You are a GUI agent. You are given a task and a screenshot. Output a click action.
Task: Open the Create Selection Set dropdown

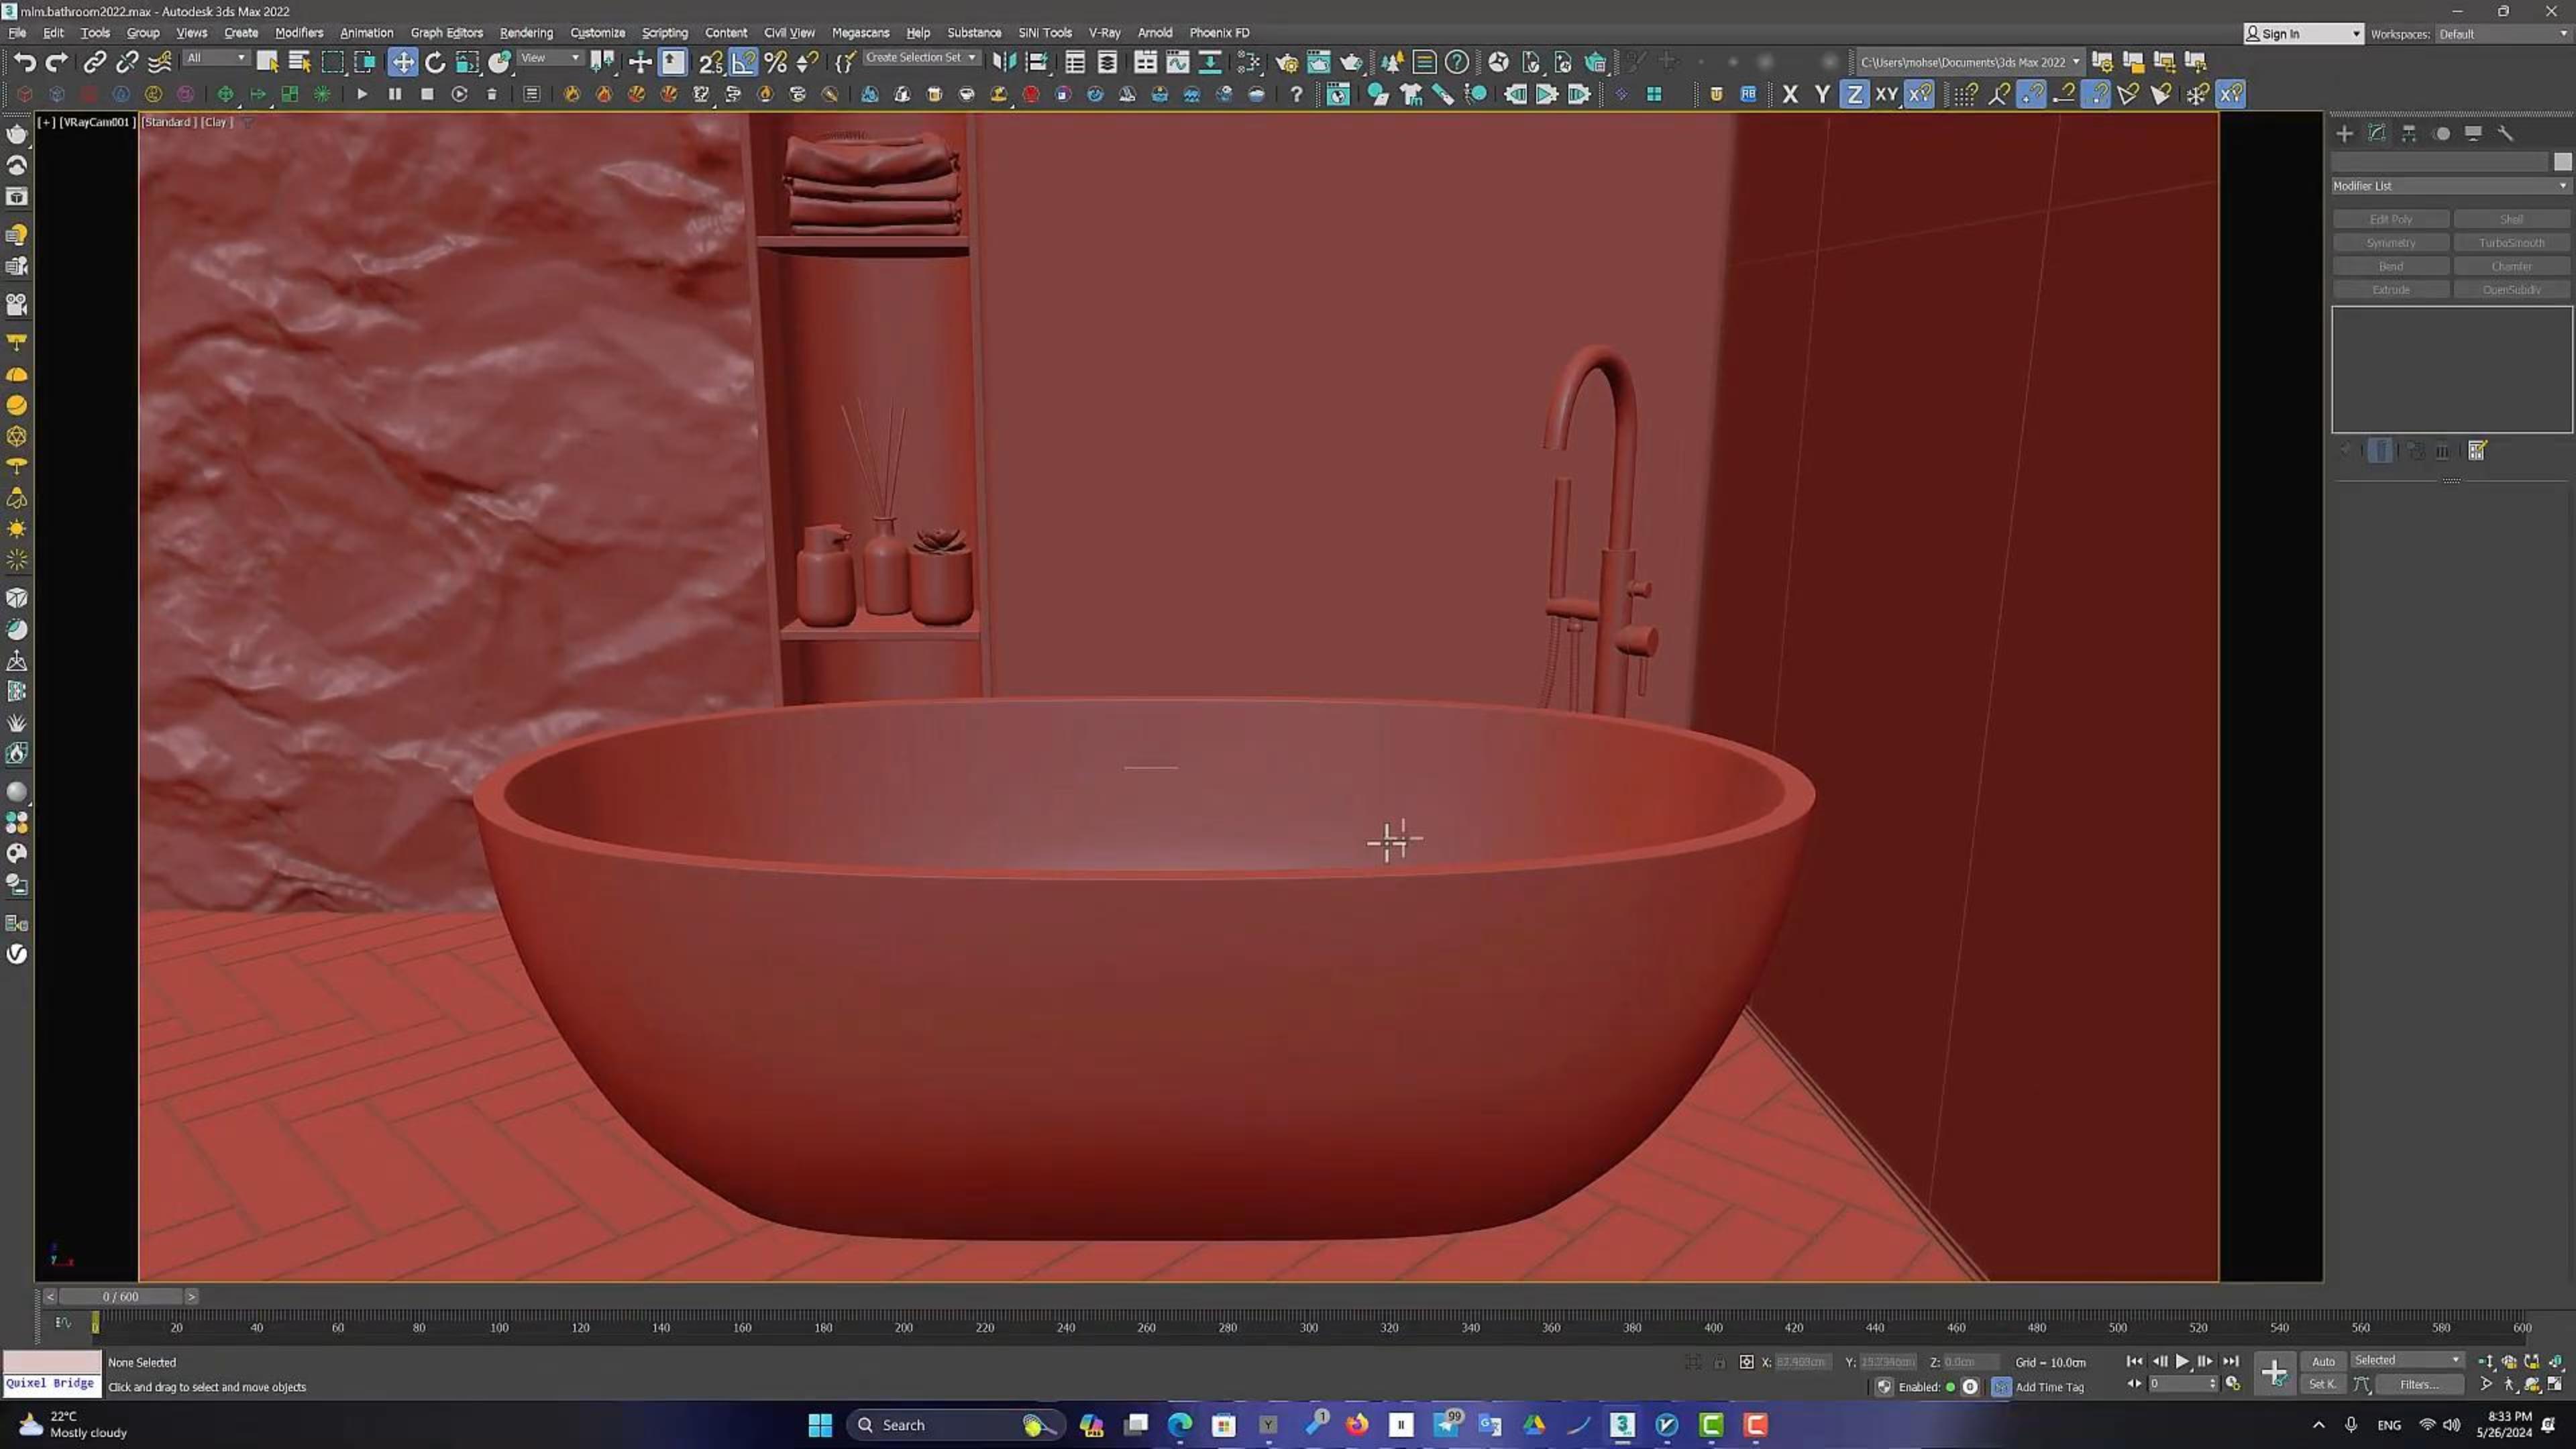(920, 58)
